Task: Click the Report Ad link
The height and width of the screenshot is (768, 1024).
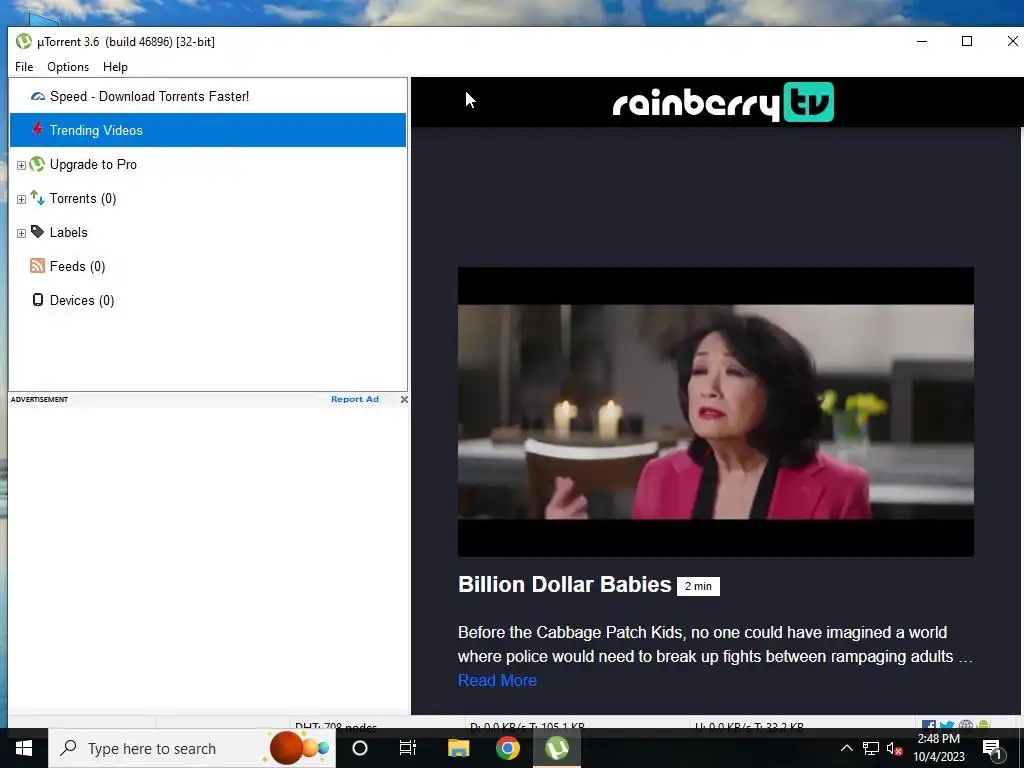Action: (x=355, y=399)
